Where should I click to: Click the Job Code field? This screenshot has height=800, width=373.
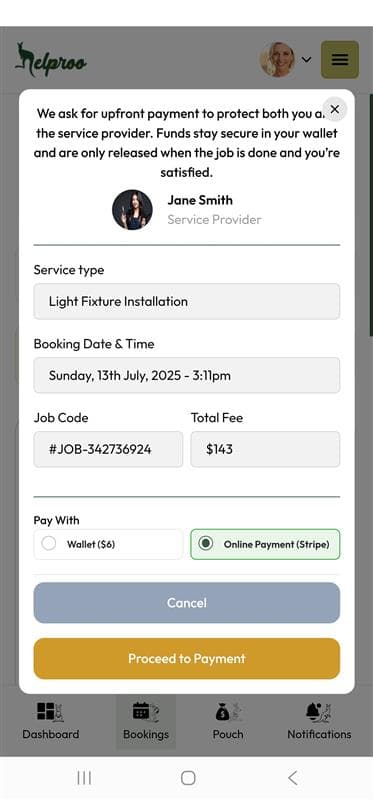tap(108, 449)
